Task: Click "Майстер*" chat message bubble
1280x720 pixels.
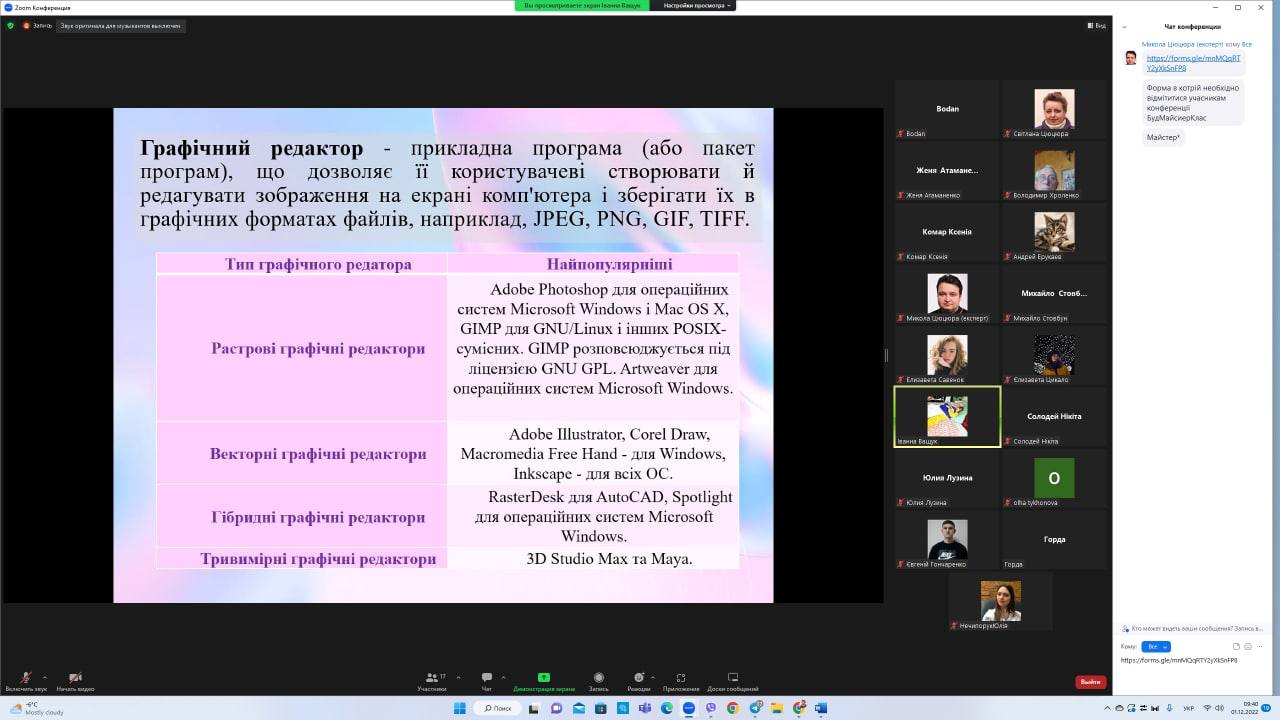Action: (1163, 137)
